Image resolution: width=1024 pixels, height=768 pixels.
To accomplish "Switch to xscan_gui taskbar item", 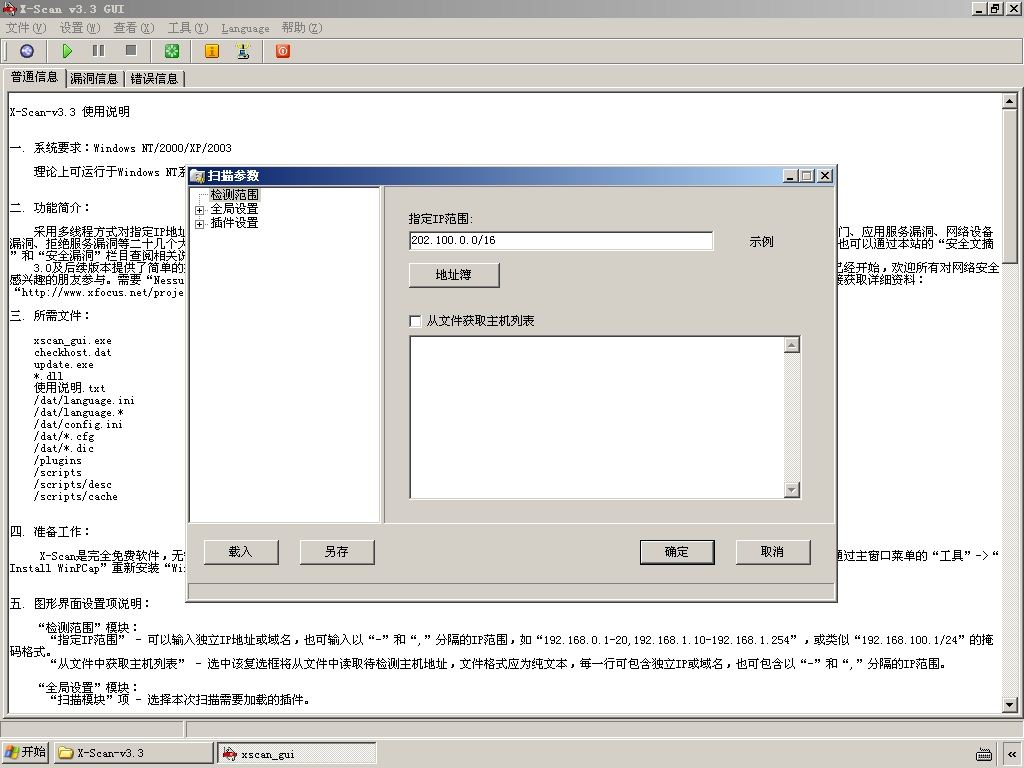I will (297, 754).
